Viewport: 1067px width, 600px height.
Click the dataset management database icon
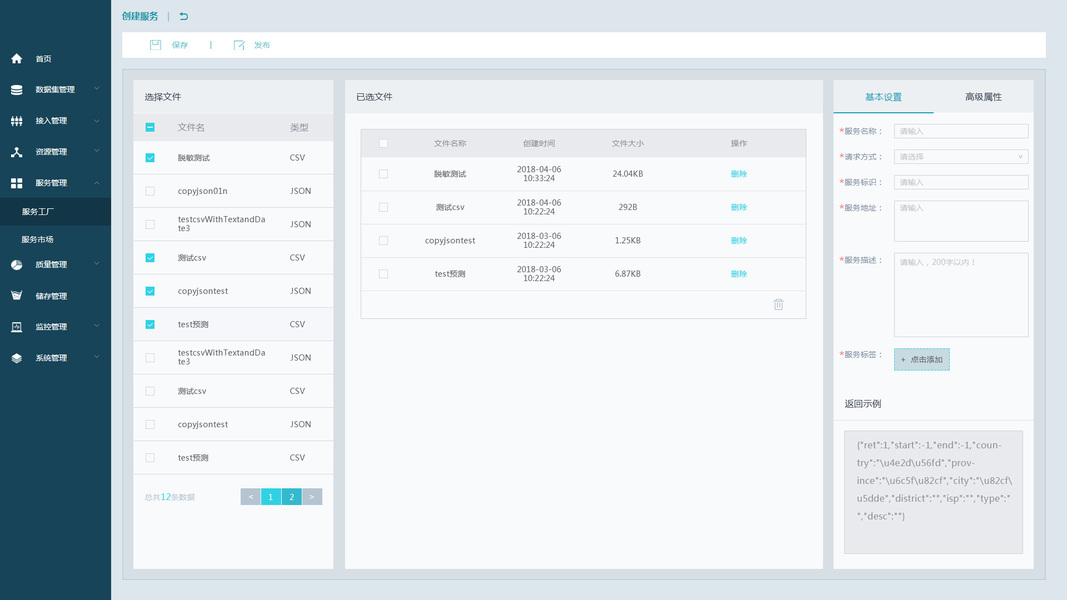(x=16, y=90)
